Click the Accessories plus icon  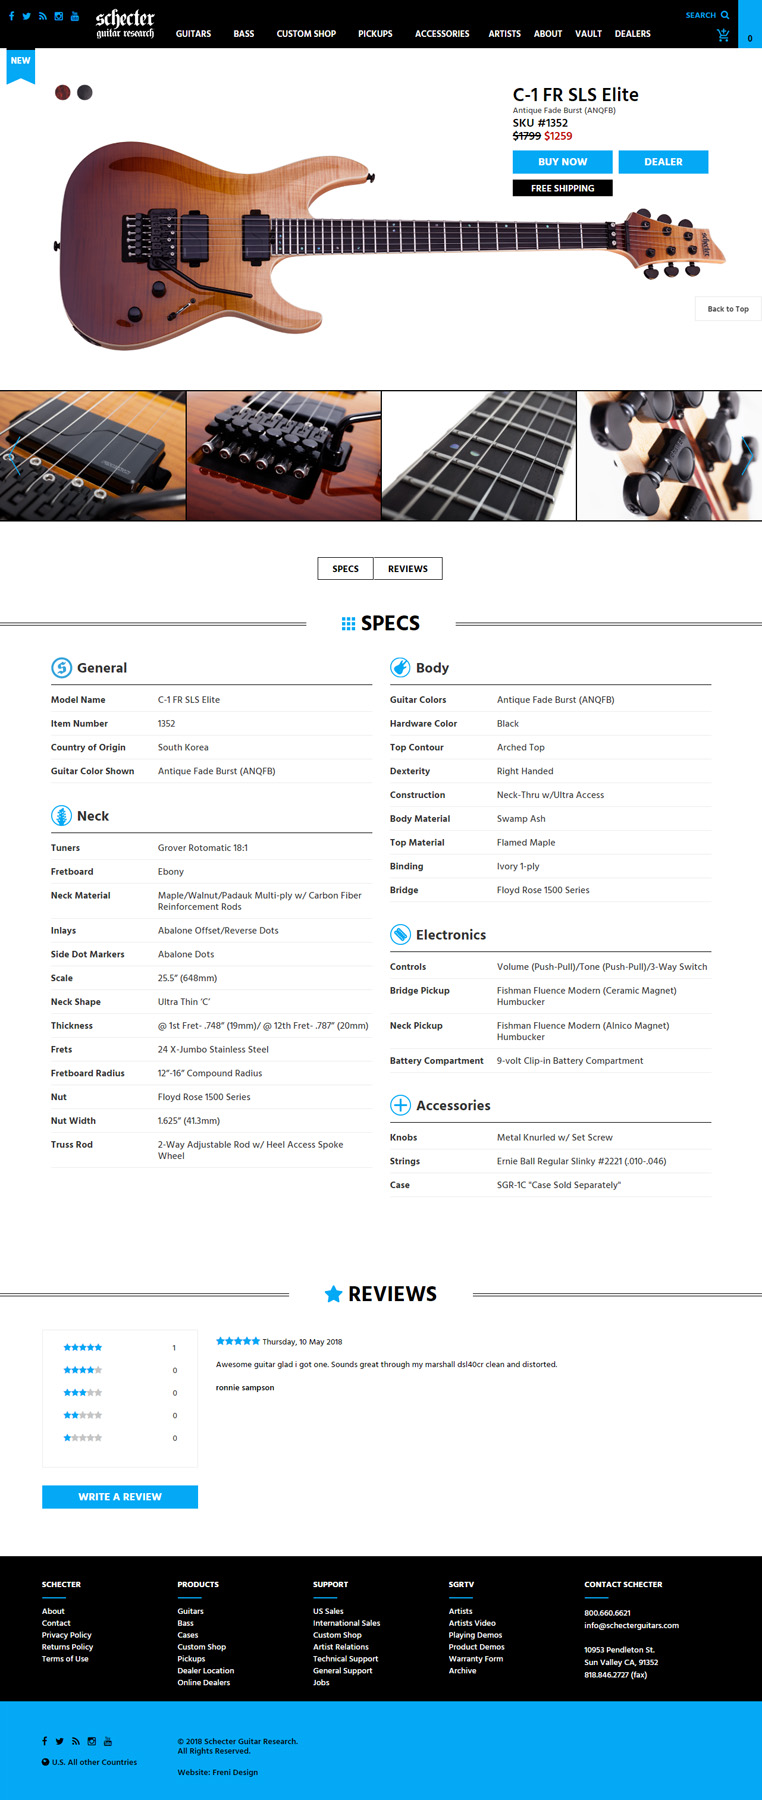(400, 1105)
